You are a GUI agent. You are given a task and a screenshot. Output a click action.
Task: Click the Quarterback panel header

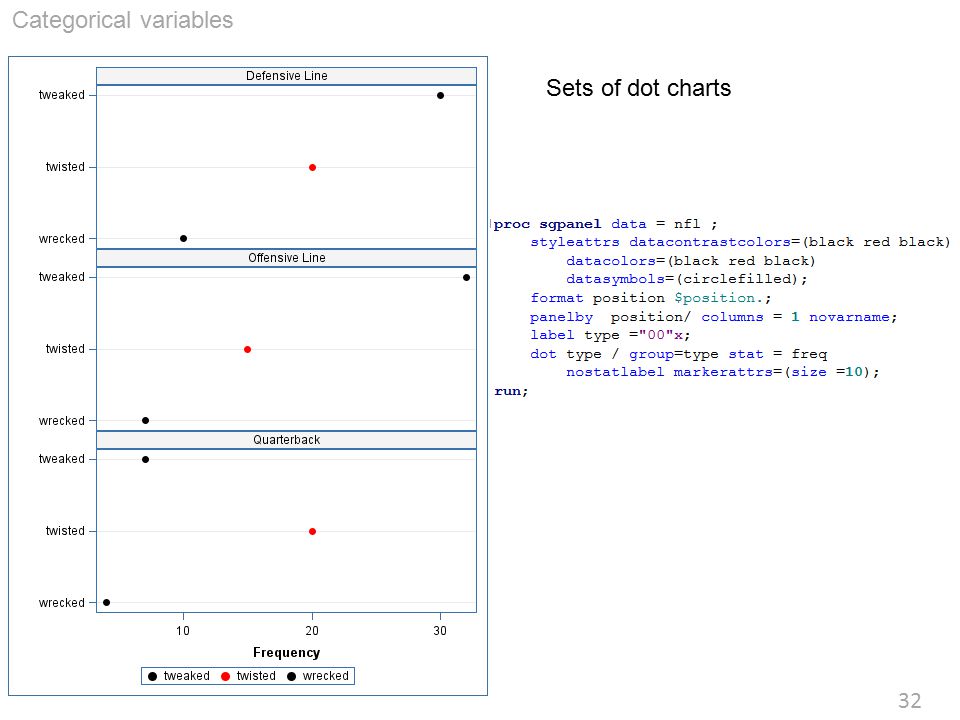(287, 440)
